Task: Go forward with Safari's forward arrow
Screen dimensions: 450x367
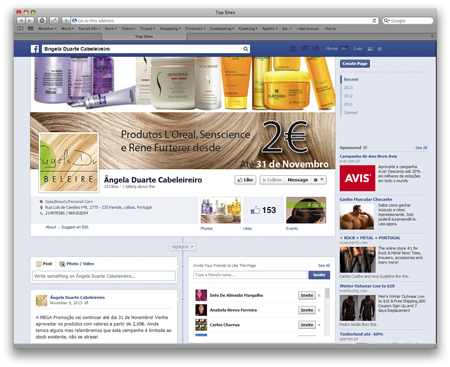Action: point(30,21)
